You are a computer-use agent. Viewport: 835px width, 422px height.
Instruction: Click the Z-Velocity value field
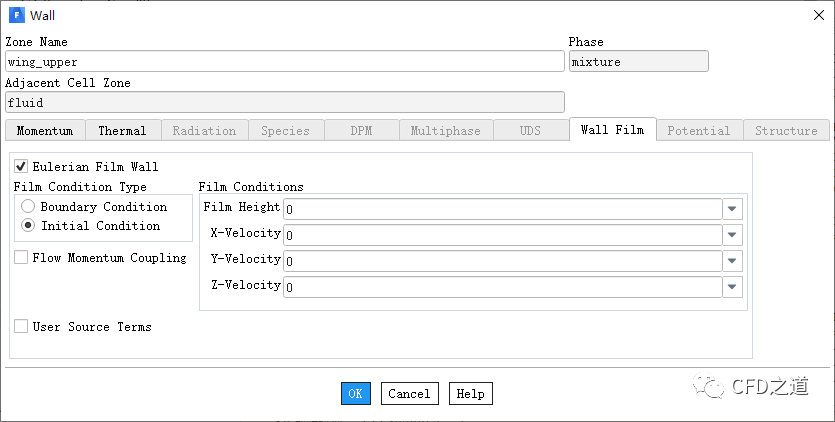(502, 287)
